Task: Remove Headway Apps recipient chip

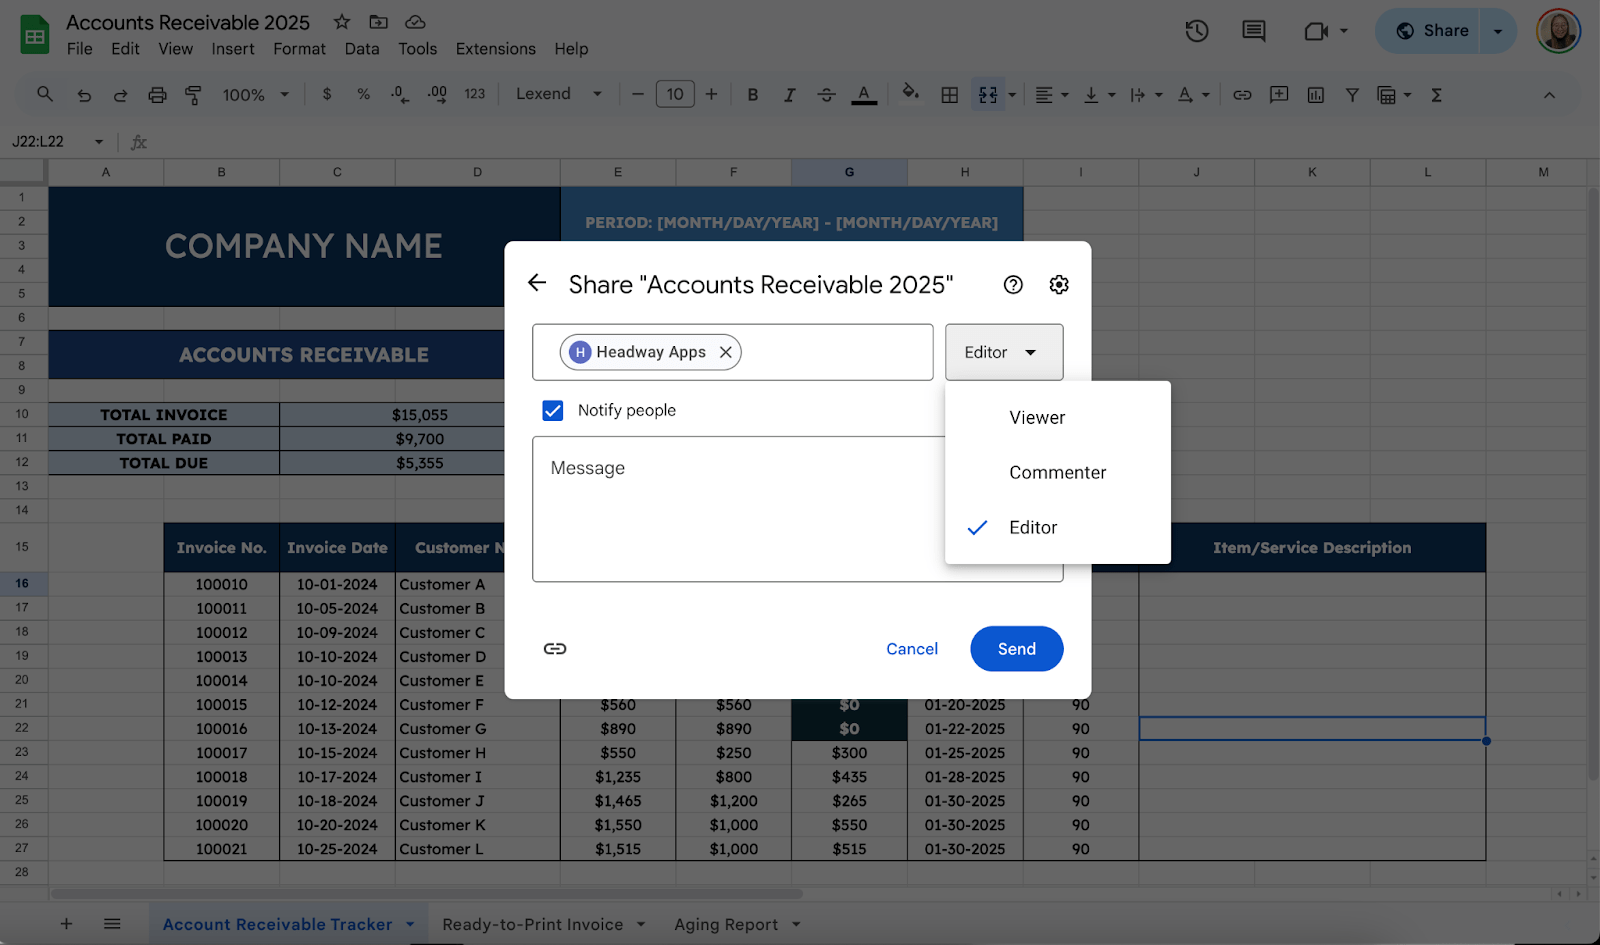Action: 726,352
